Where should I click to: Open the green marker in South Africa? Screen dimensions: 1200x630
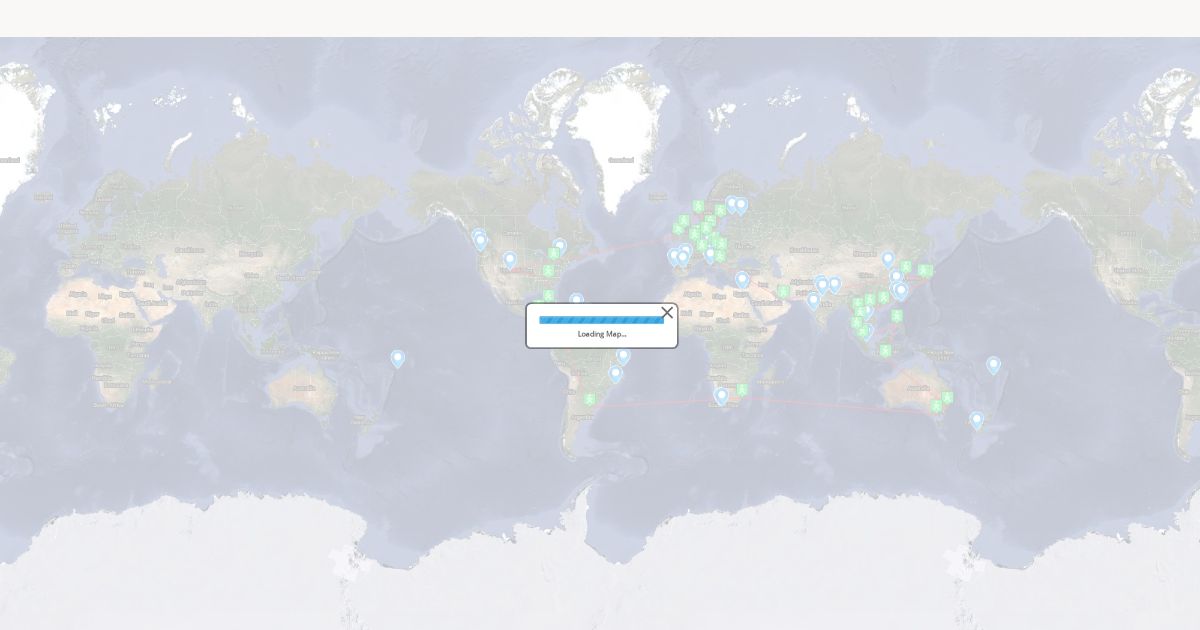(742, 390)
